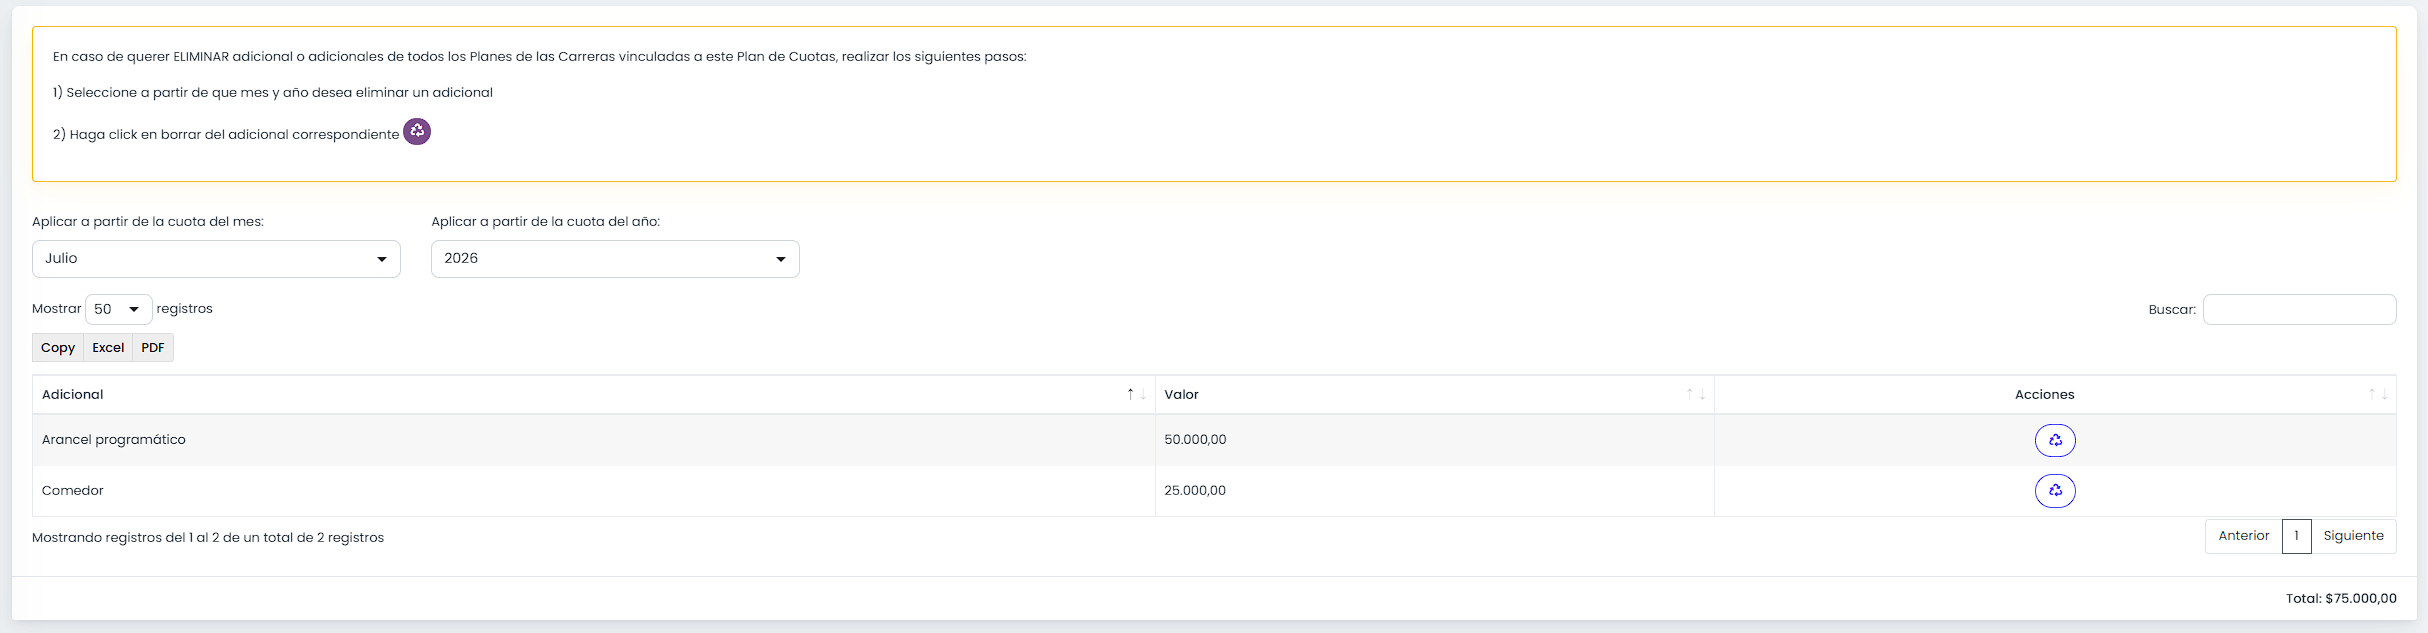Click delete icon for Arancel programático
Viewport: 2428px width, 633px height.
click(2055, 440)
